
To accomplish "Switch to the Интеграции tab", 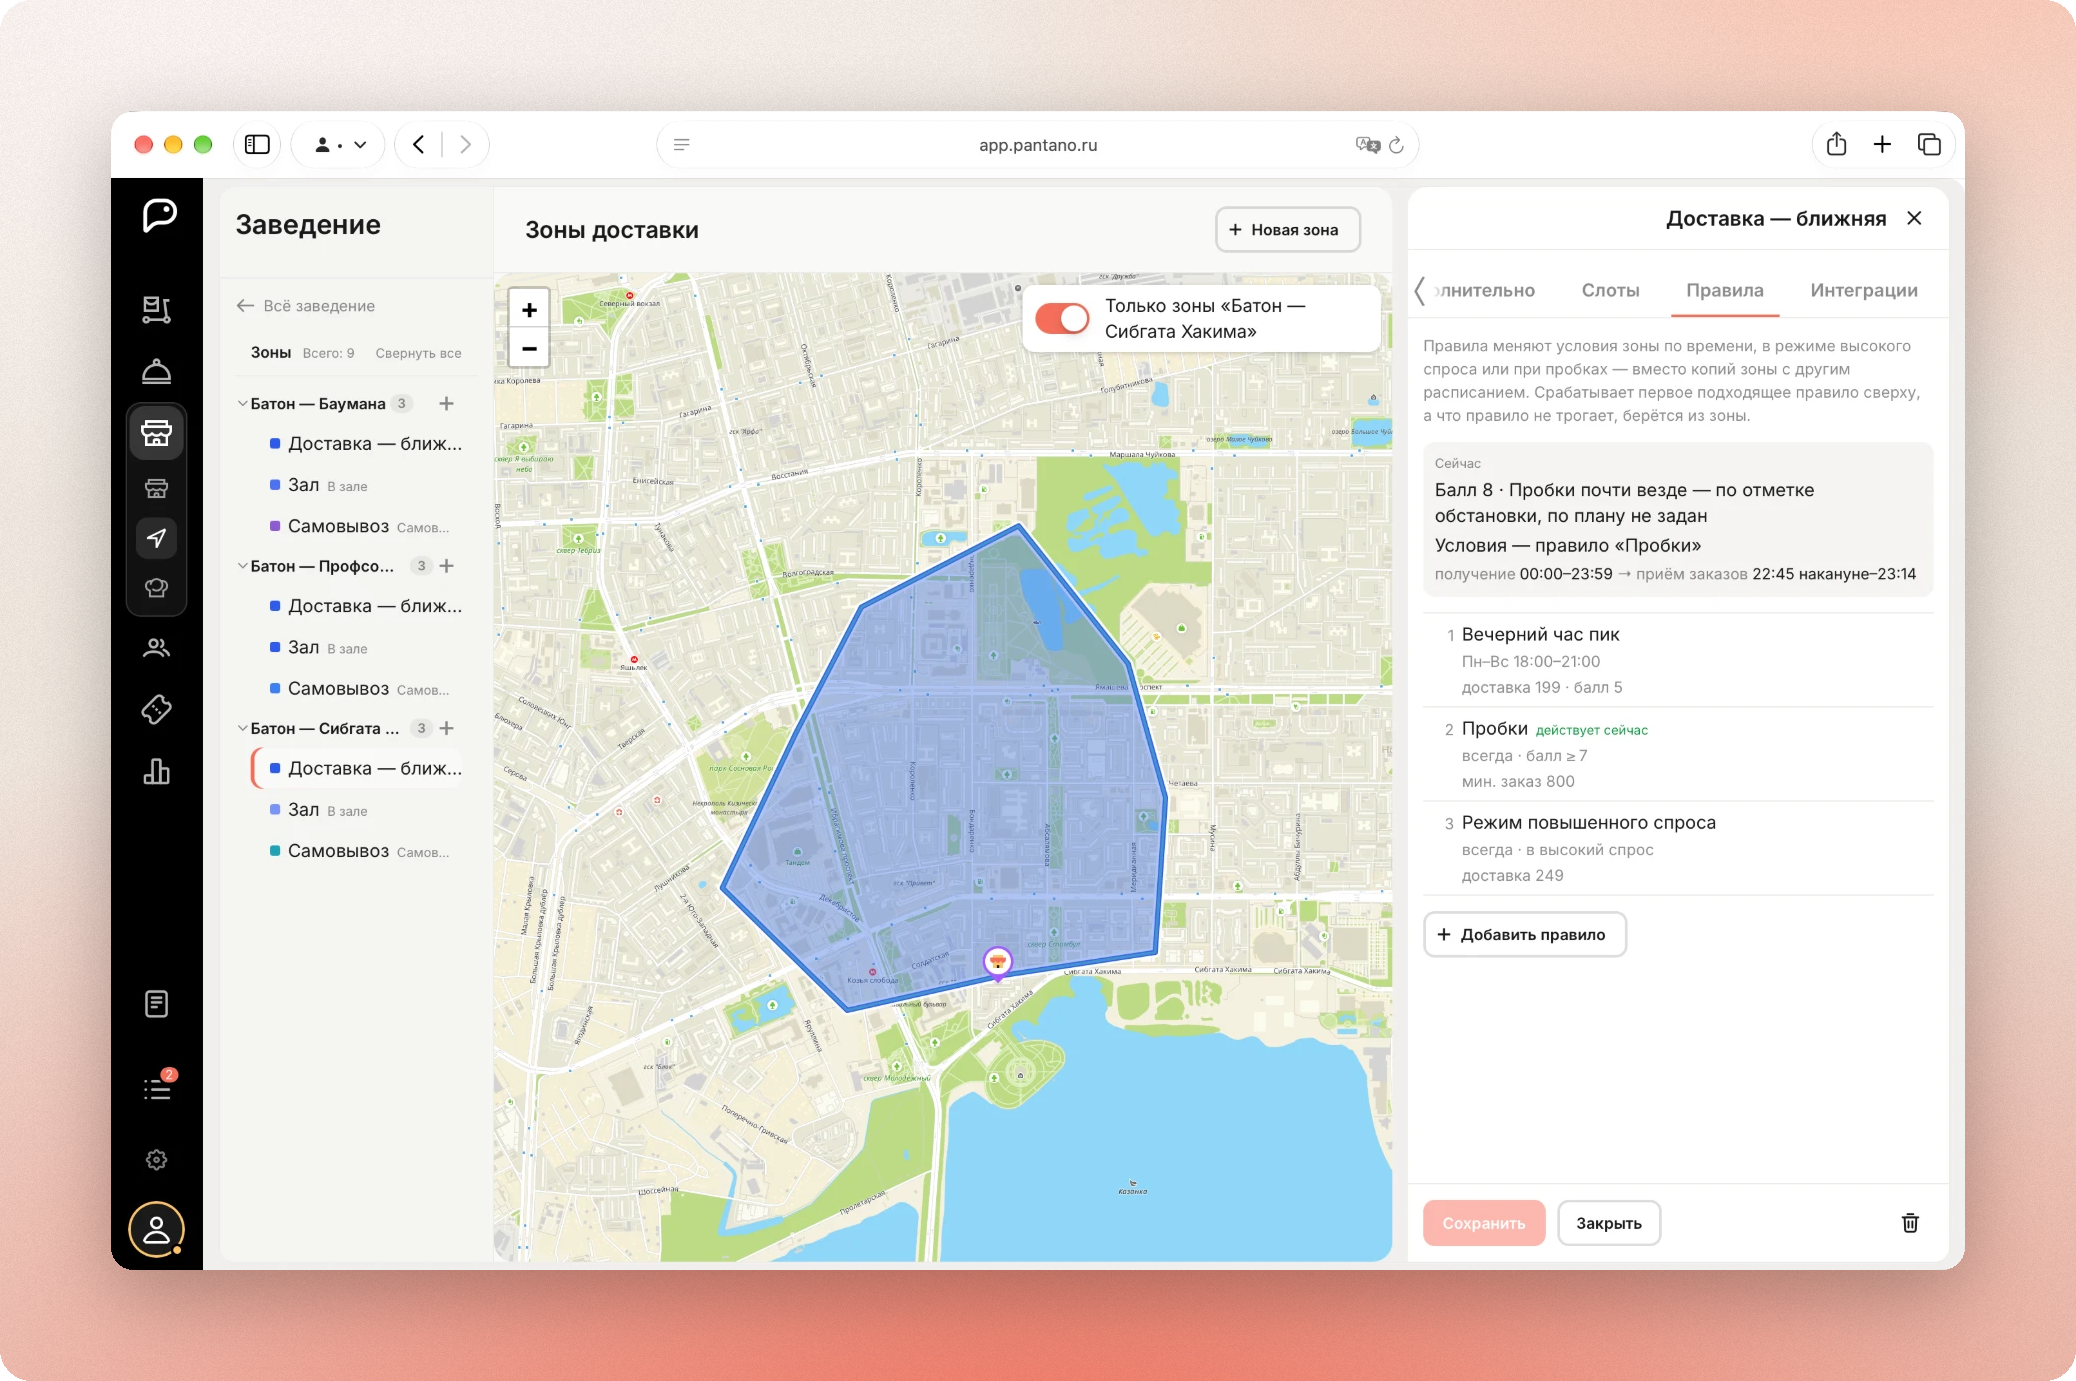I will pos(1863,290).
